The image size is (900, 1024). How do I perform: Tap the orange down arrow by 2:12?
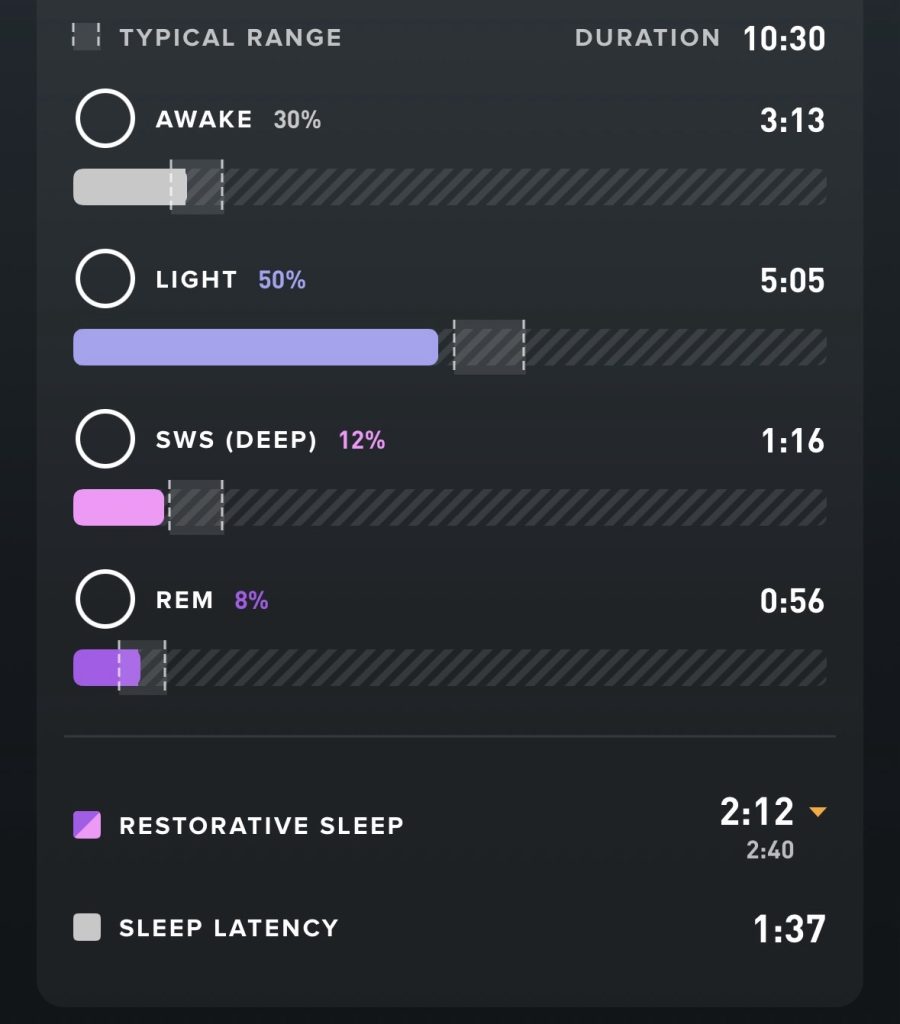click(x=817, y=812)
